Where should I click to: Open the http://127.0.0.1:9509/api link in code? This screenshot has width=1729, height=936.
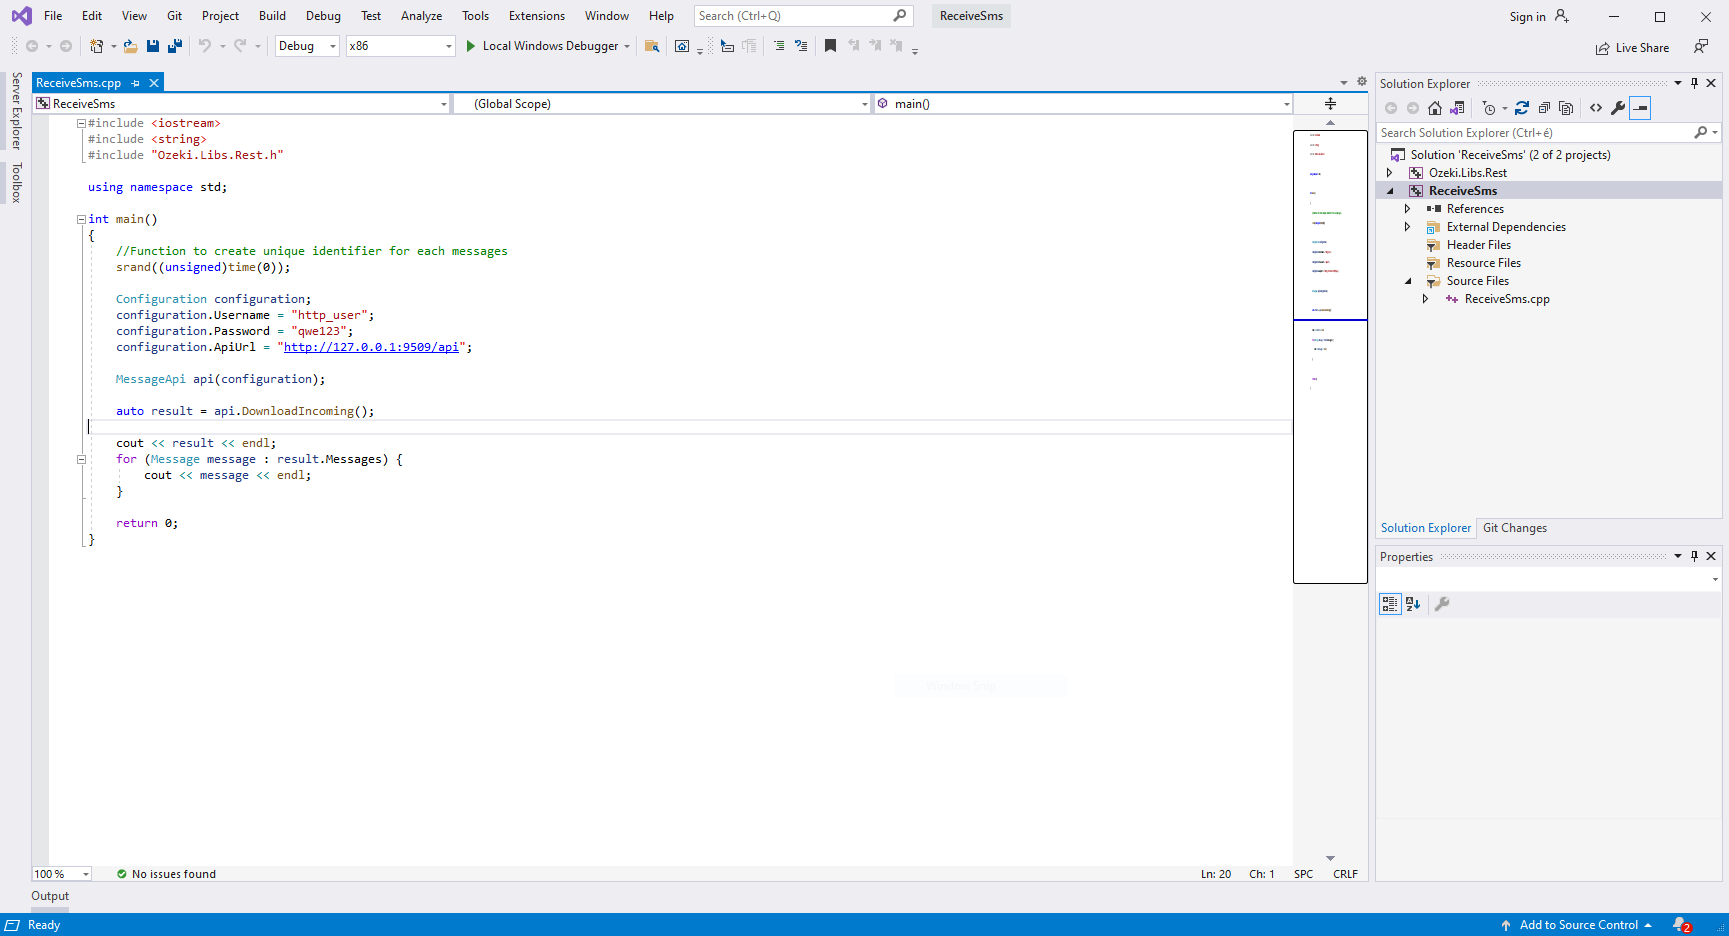[371, 347]
